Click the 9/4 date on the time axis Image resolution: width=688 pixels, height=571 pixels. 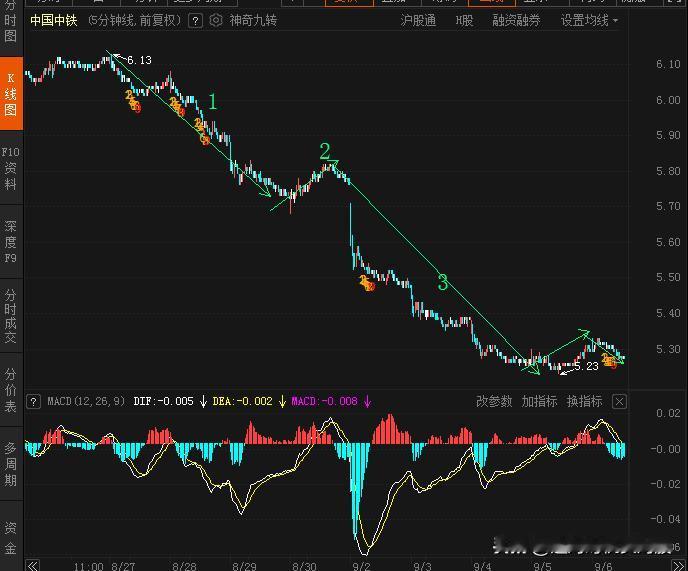482,566
